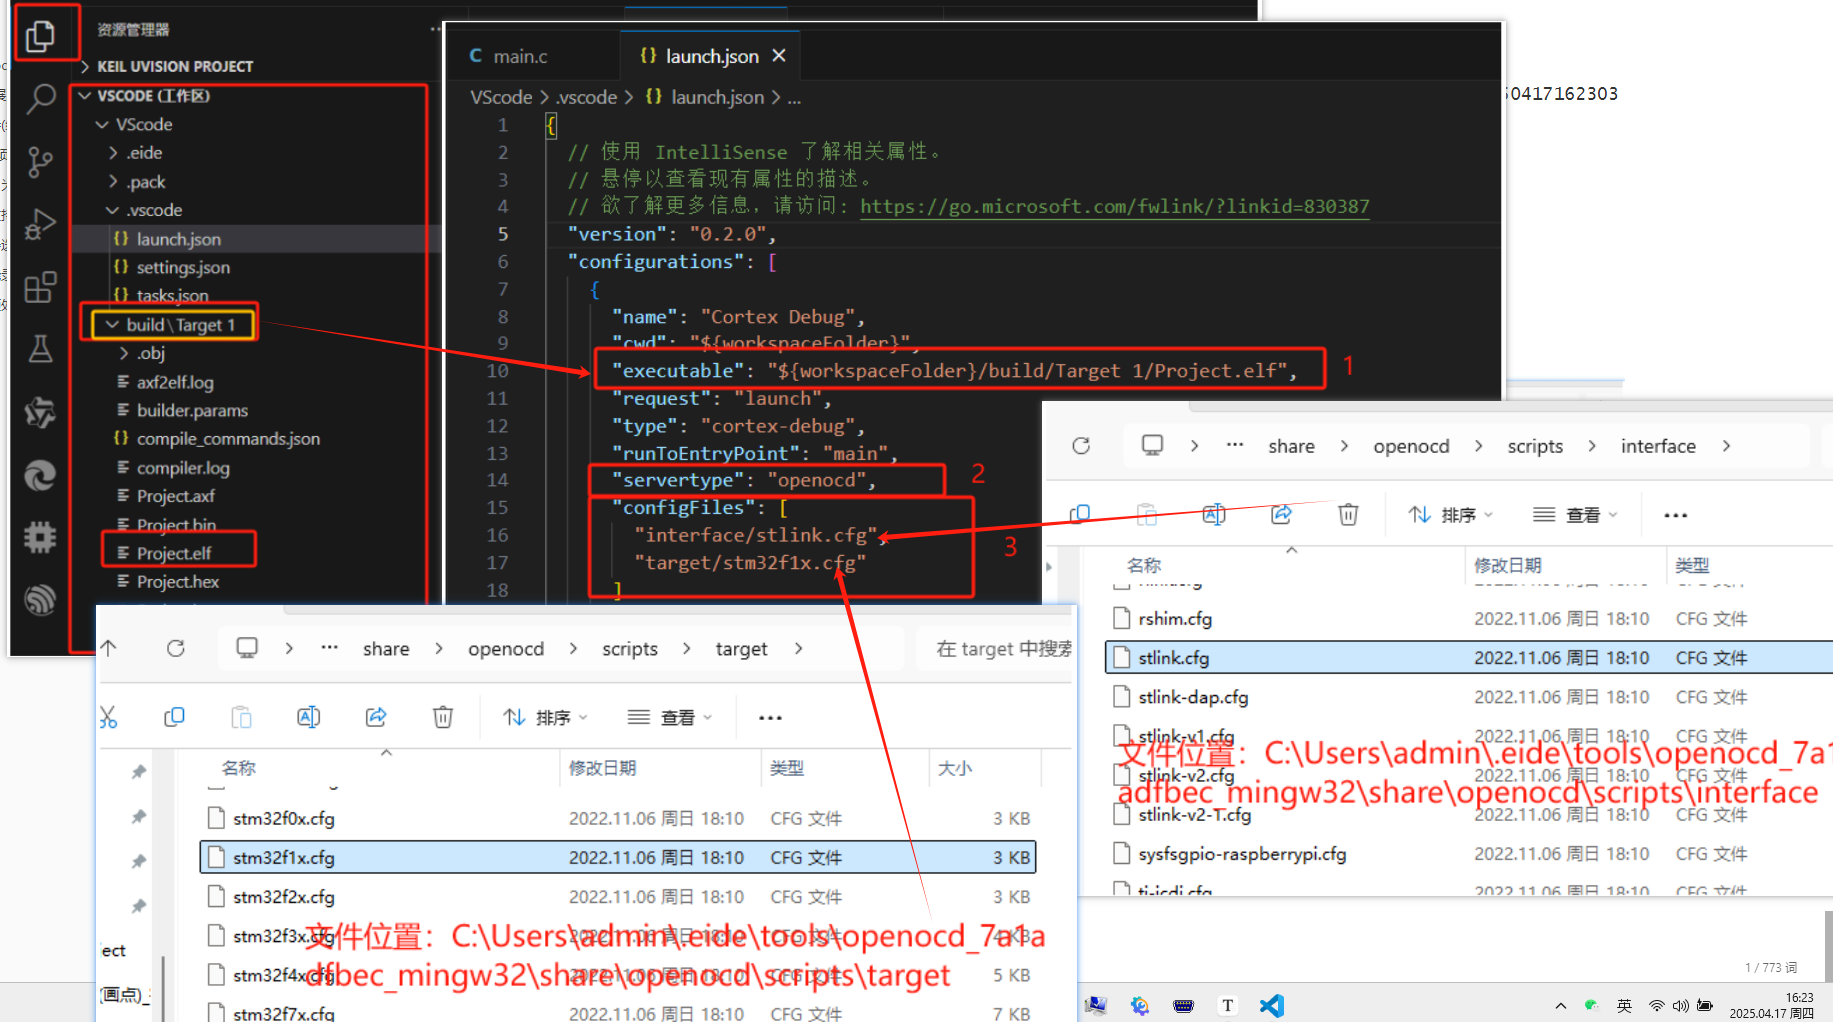Collapse the build\Target 1 folder
The image size is (1833, 1022).
112,324
